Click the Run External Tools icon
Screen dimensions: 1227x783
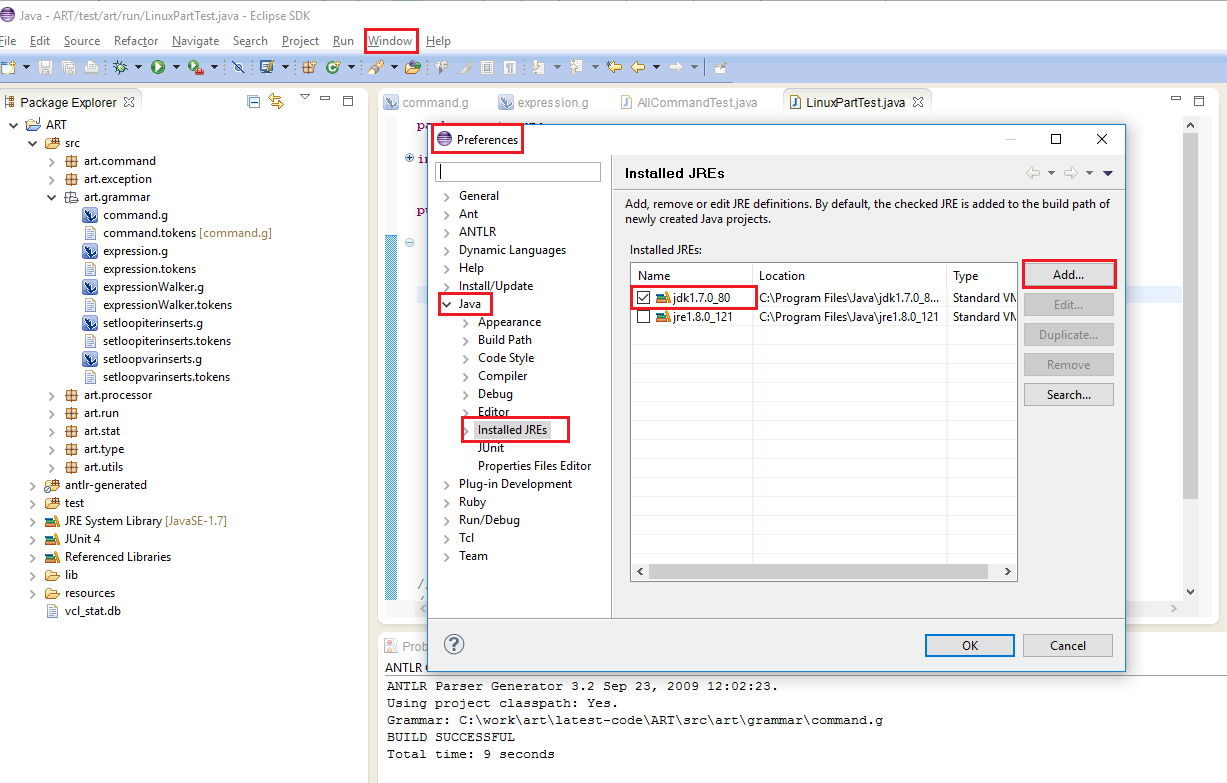[x=196, y=67]
